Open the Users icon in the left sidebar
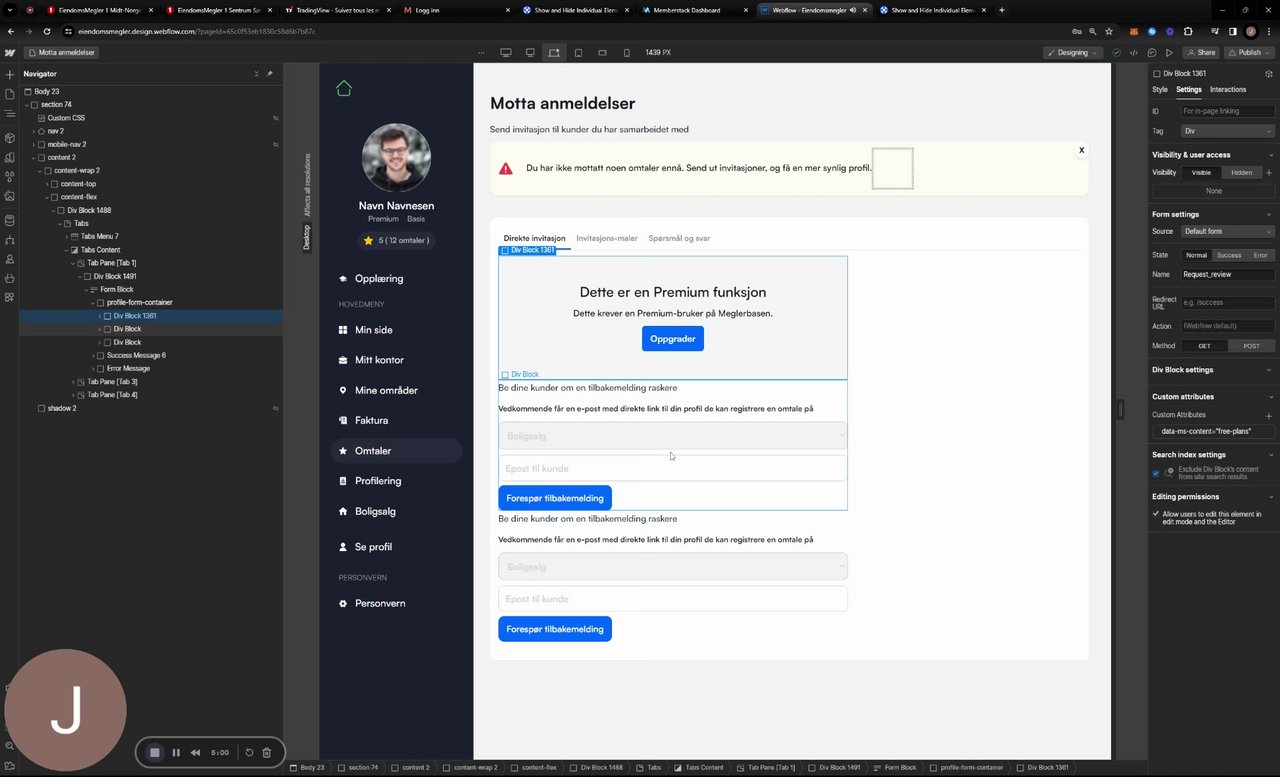Image resolution: width=1280 pixels, height=777 pixels. point(10,259)
